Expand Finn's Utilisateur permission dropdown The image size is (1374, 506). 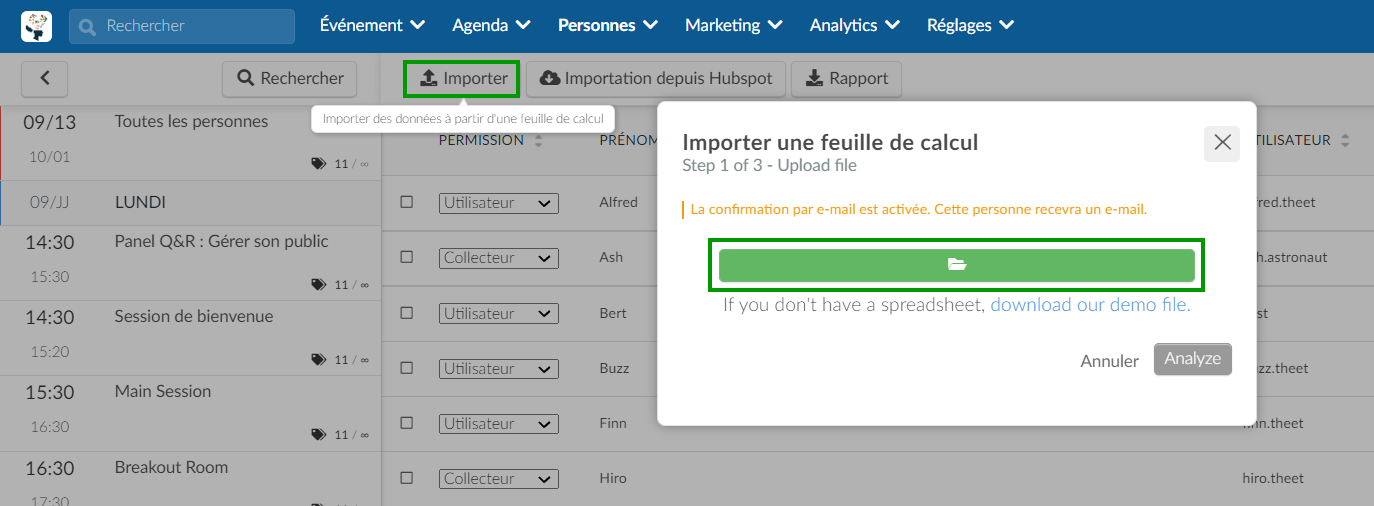(x=498, y=424)
